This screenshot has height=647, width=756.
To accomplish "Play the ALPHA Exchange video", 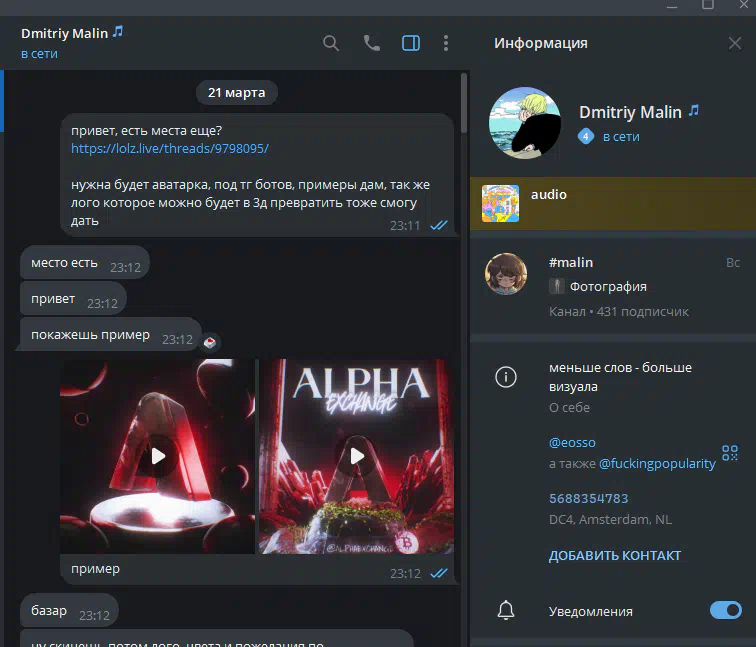I will coord(356,456).
